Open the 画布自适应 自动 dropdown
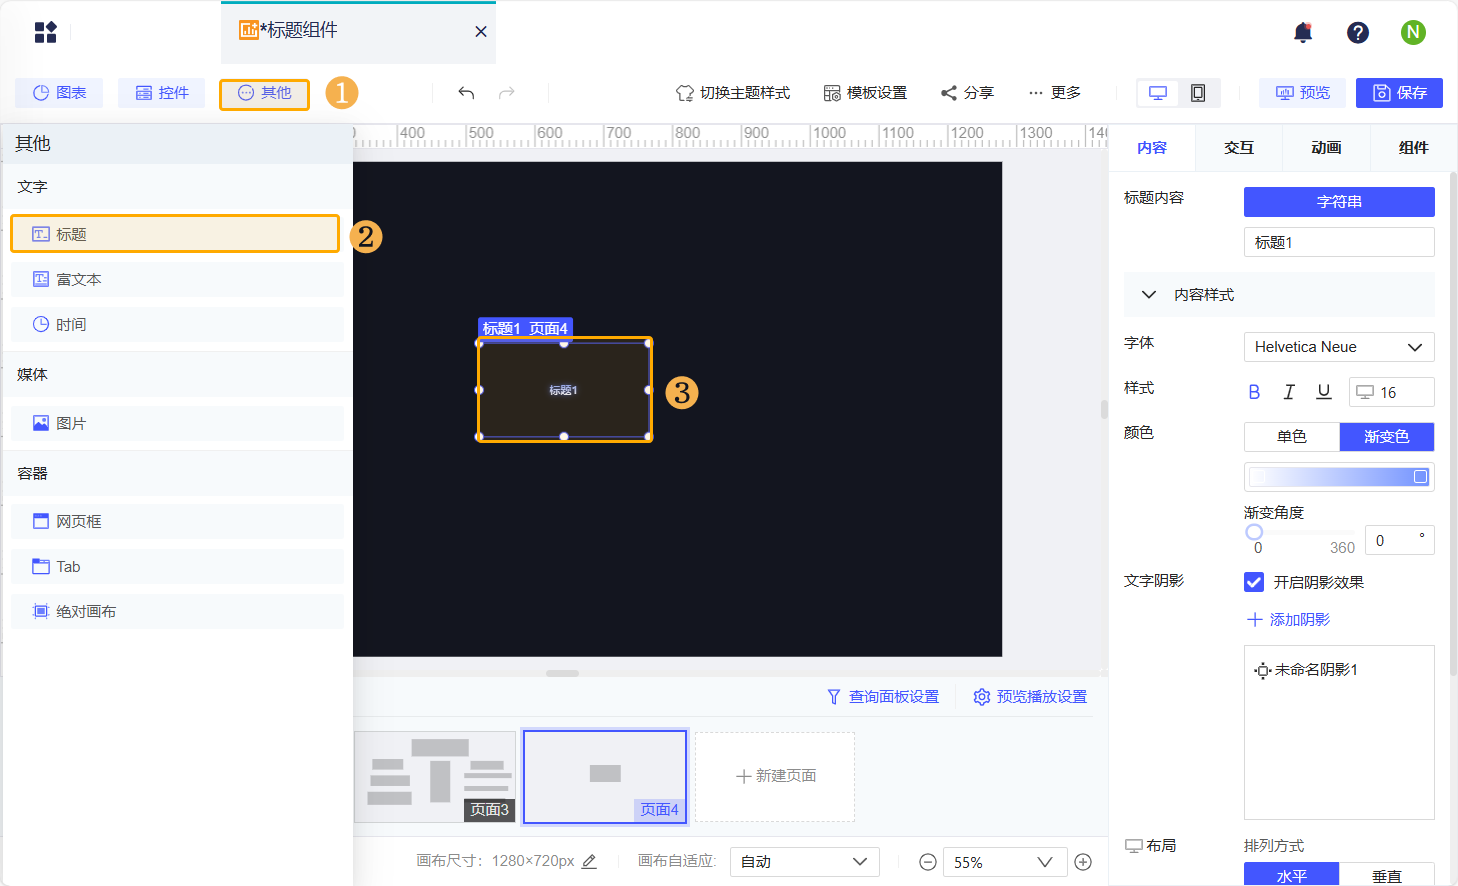The height and width of the screenshot is (886, 1458). pos(805,862)
